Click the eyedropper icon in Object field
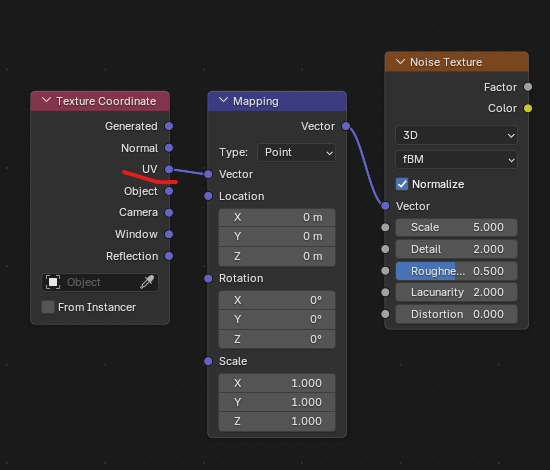This screenshot has width=550, height=470. (147, 282)
